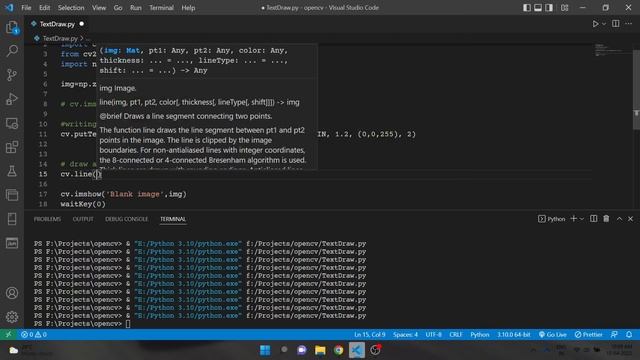Image resolution: width=640 pixels, height=360 pixels.
Task: Open the Selection menu
Action: point(71,8)
